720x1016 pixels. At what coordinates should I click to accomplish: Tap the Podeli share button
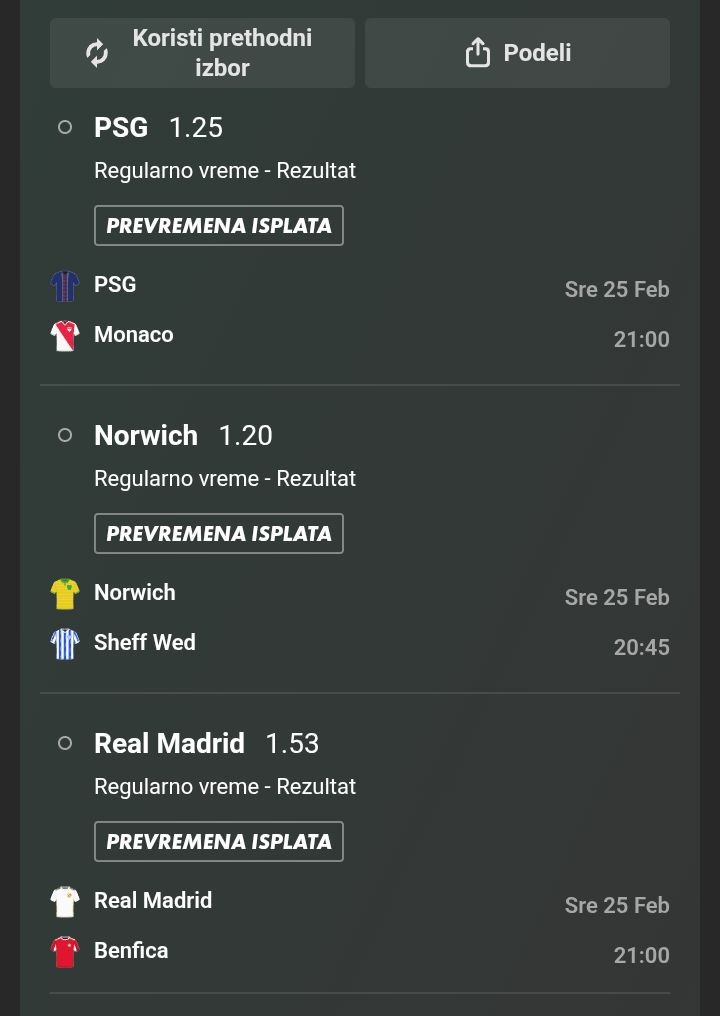pyautogui.click(x=517, y=53)
